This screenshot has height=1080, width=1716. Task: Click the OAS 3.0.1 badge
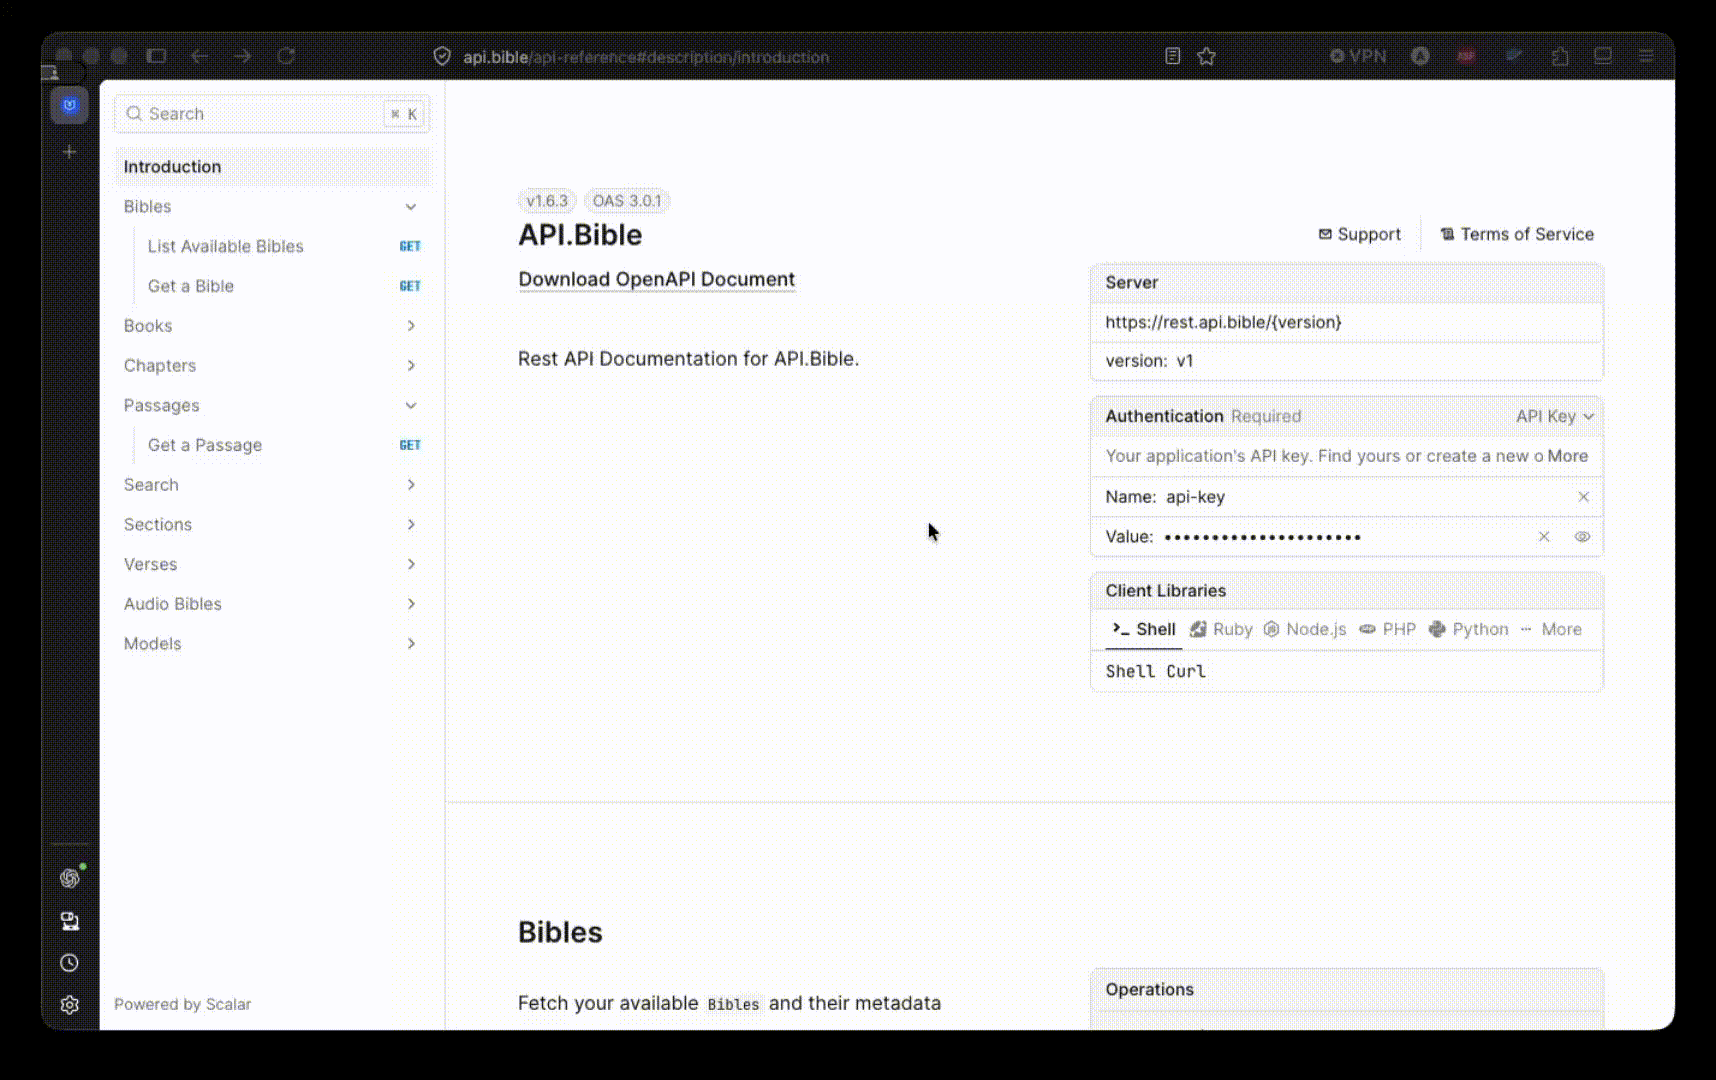[627, 201]
